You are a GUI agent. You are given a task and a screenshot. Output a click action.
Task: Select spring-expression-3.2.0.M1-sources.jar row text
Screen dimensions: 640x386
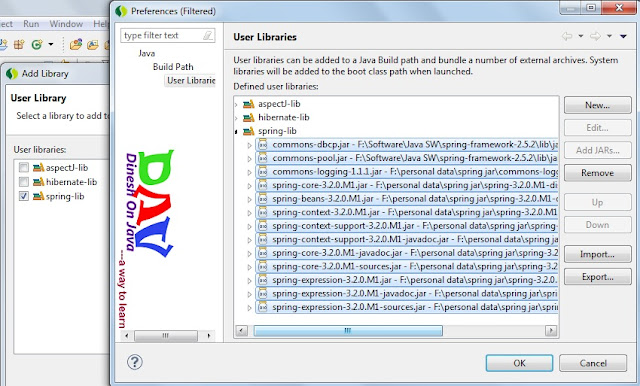[415, 307]
